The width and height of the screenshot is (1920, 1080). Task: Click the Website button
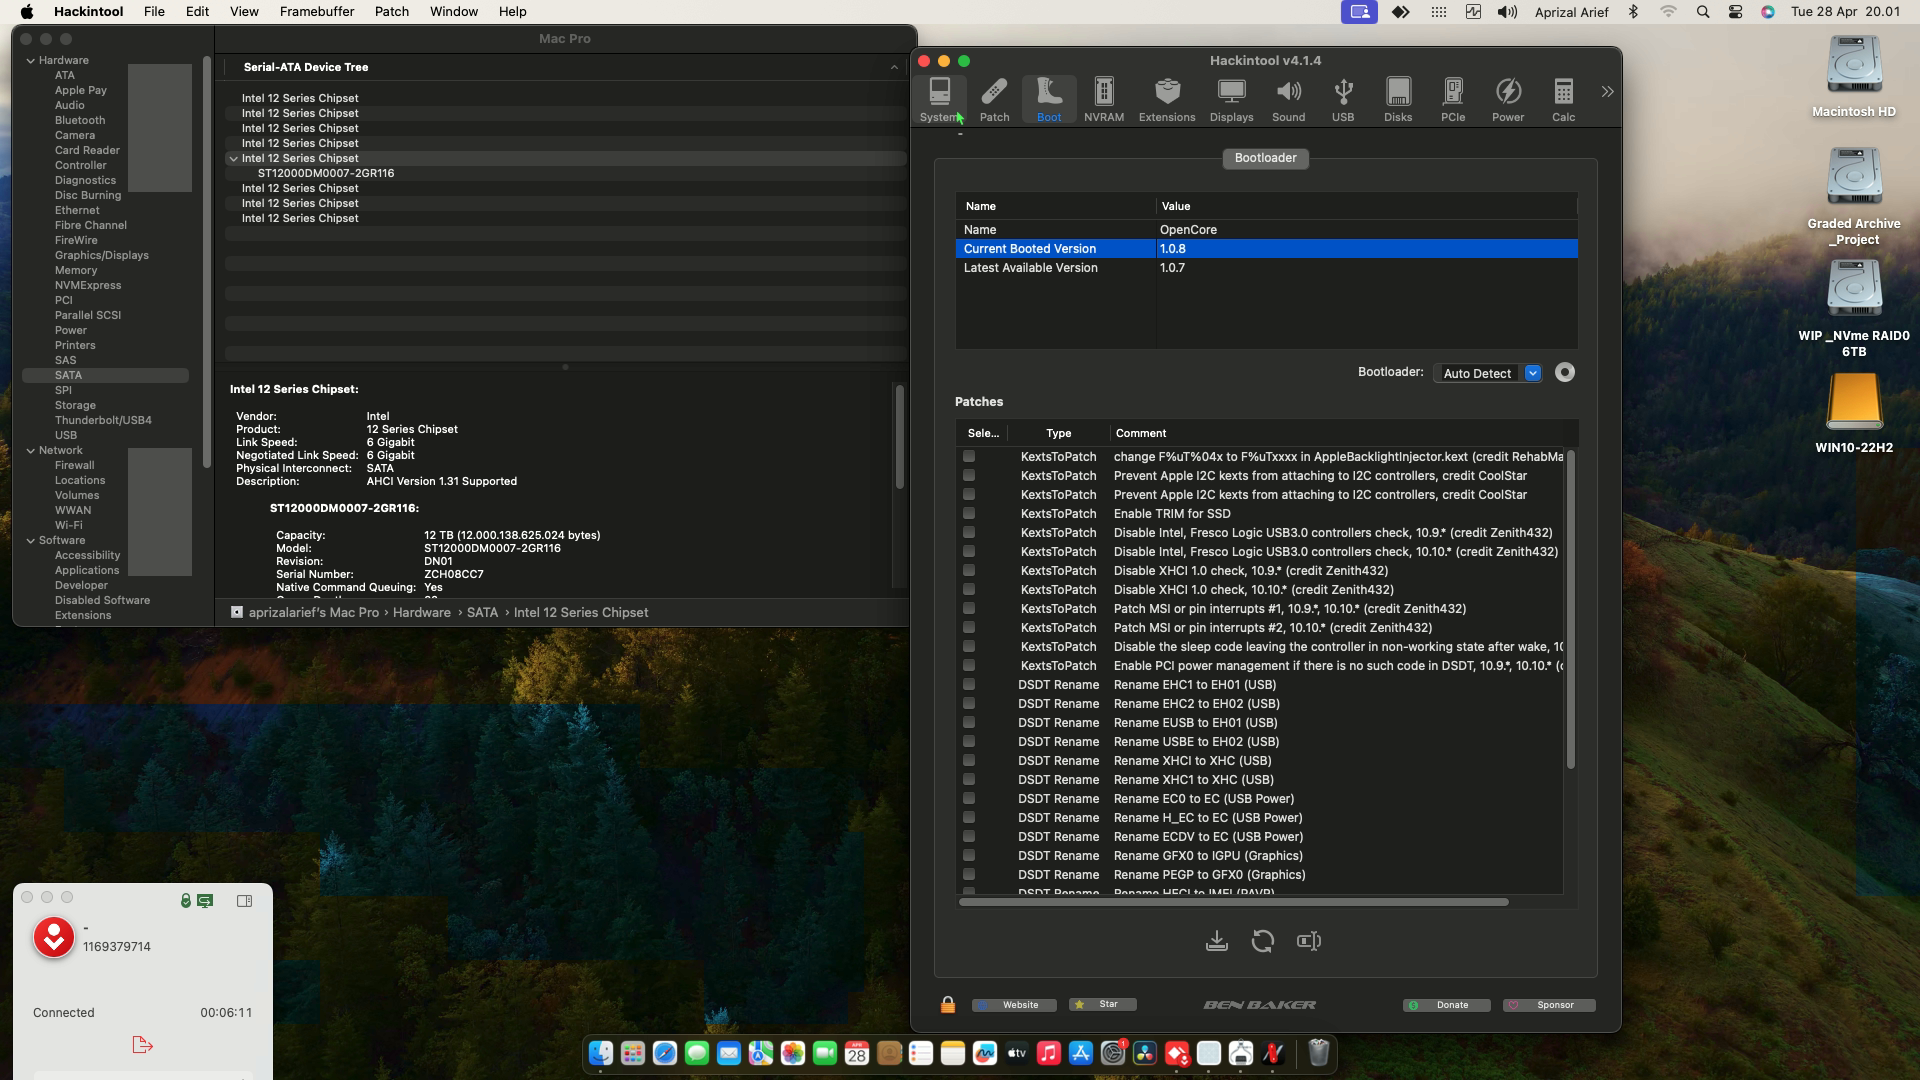click(1014, 1005)
